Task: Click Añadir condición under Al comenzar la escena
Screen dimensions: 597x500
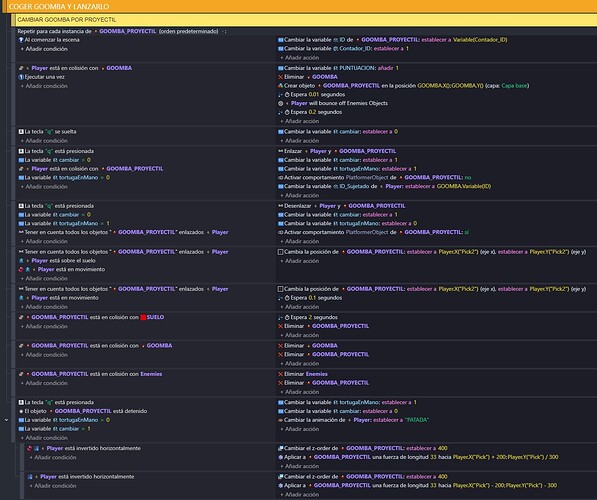Action: click(x=46, y=49)
